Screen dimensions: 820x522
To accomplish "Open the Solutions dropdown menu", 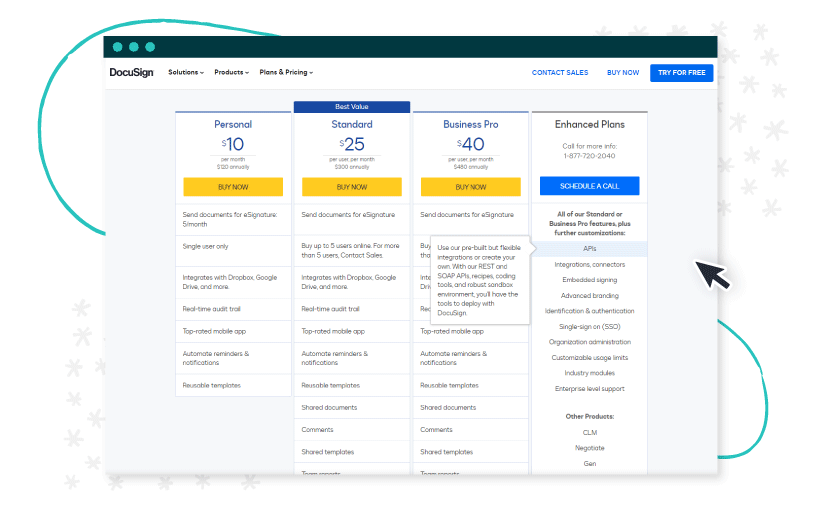I will (x=186, y=72).
